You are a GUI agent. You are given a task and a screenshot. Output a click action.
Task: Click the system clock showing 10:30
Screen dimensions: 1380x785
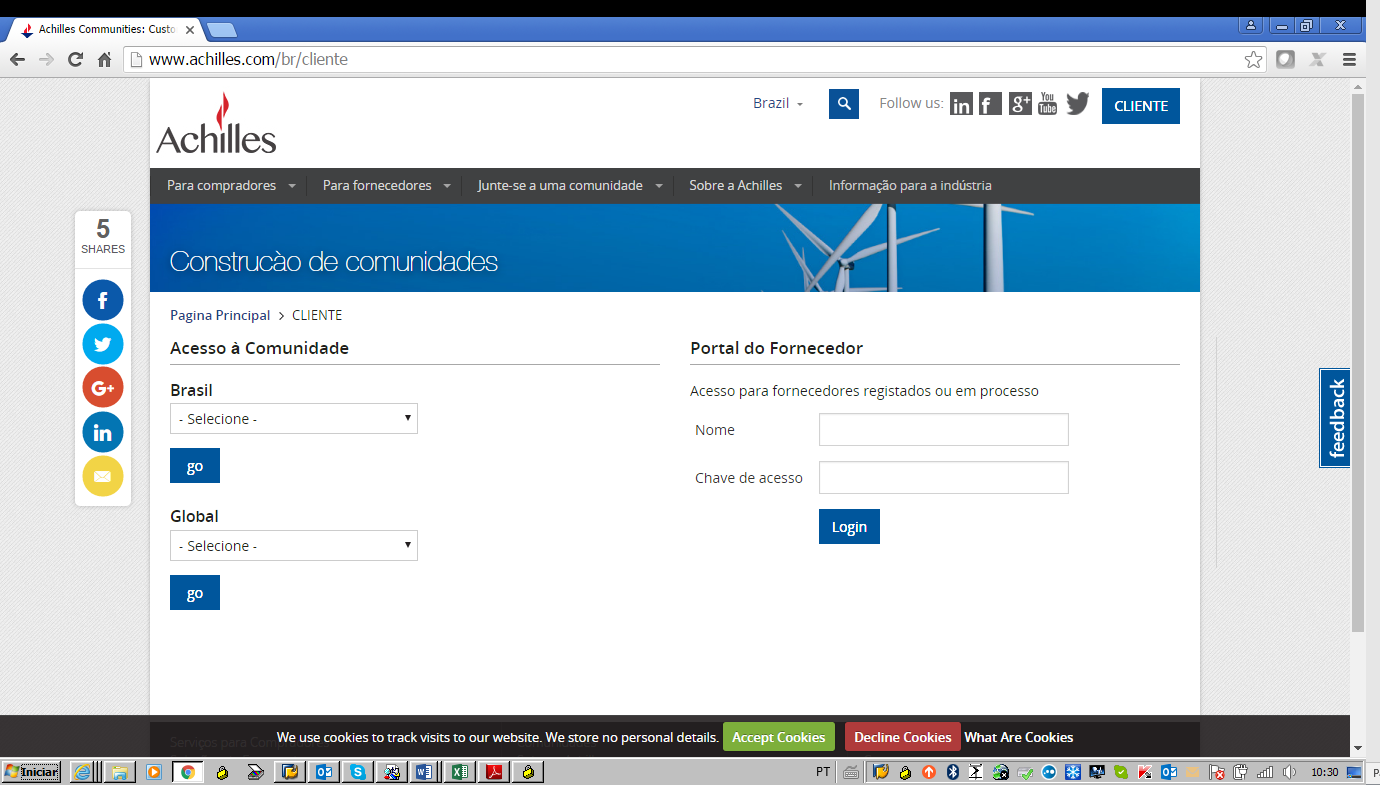(x=1324, y=772)
